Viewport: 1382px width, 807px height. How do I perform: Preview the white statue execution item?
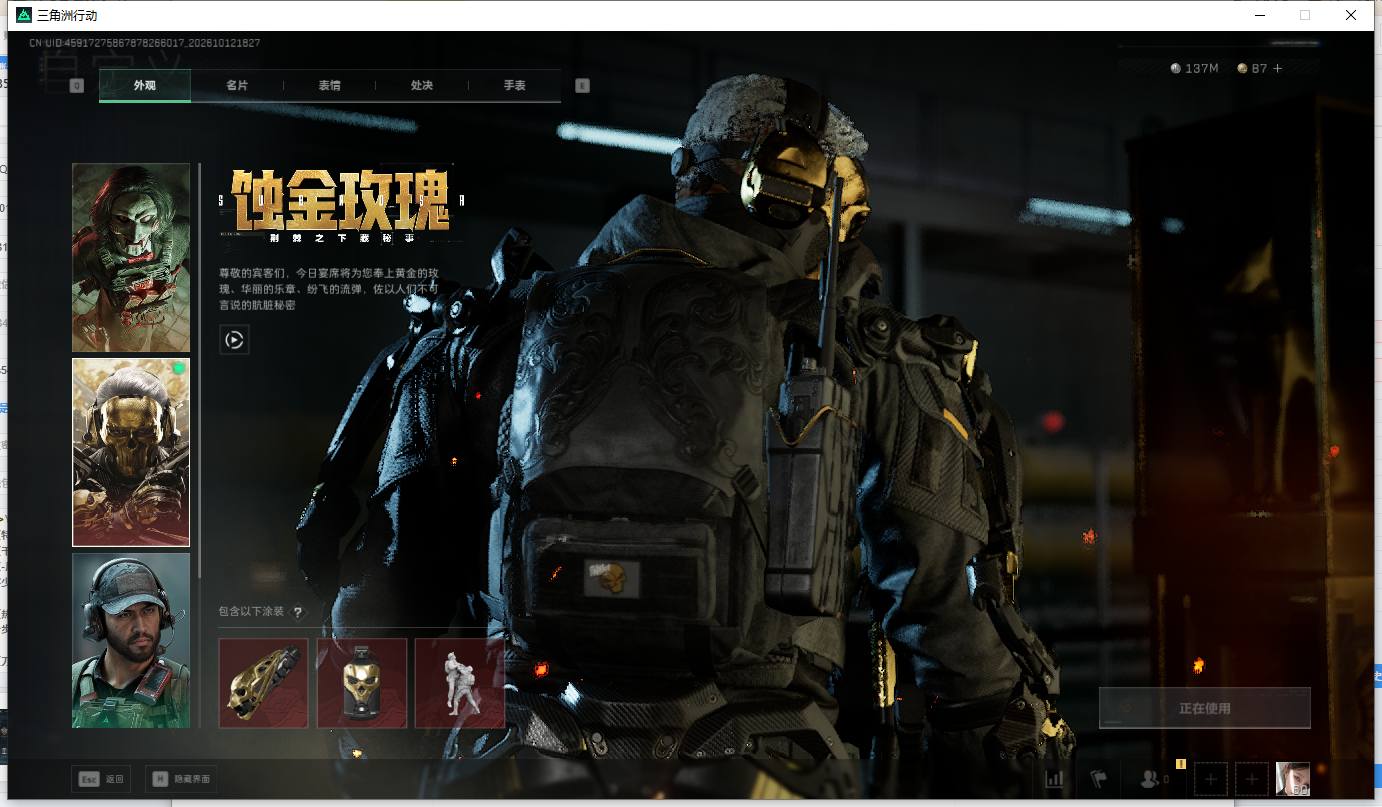(x=460, y=683)
